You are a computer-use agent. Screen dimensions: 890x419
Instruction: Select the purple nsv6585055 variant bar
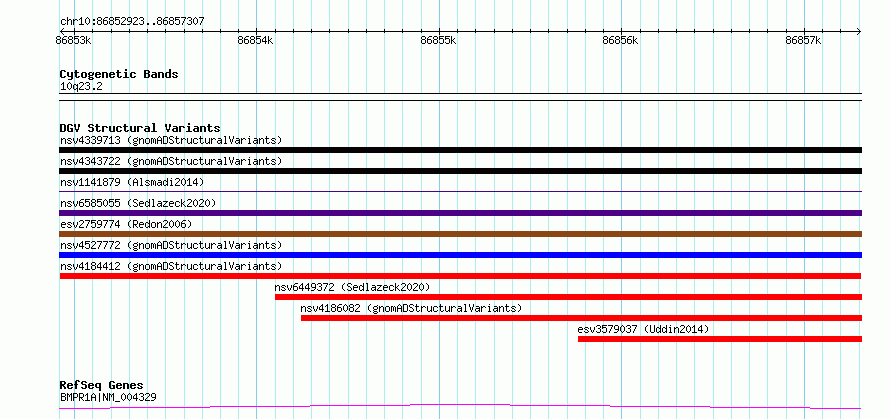460,213
